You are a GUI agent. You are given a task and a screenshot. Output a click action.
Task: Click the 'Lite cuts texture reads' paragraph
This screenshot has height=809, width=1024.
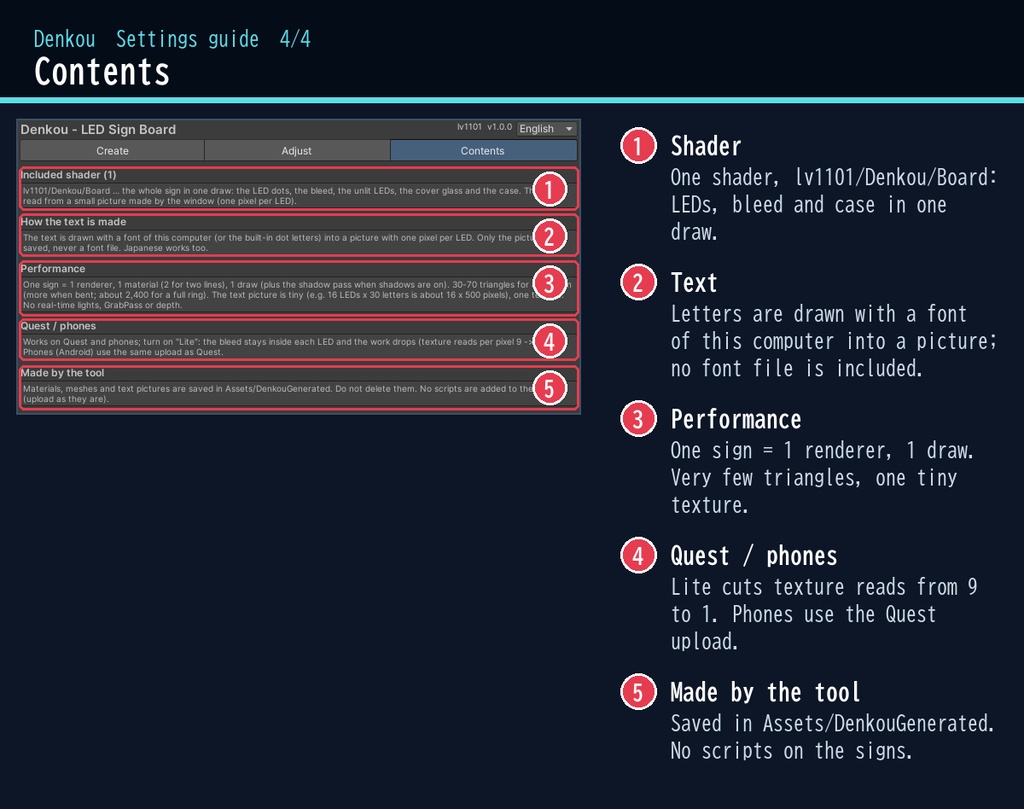tap(824, 614)
